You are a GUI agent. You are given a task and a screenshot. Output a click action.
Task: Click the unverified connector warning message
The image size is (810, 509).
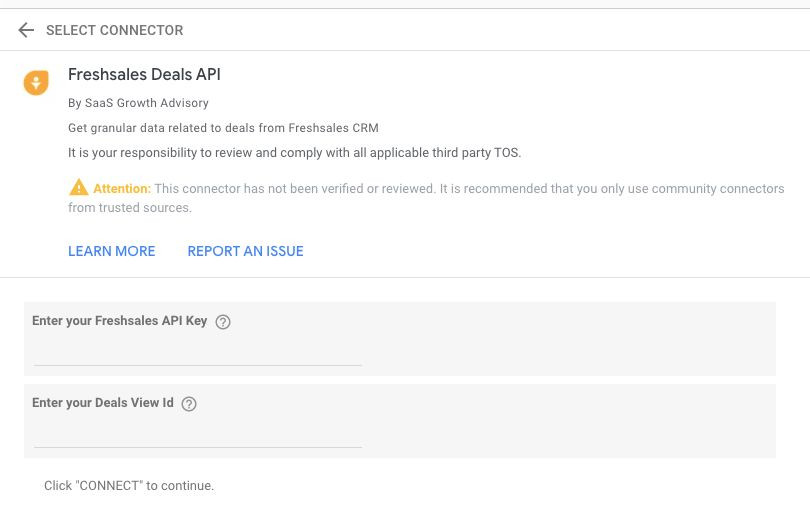(426, 198)
